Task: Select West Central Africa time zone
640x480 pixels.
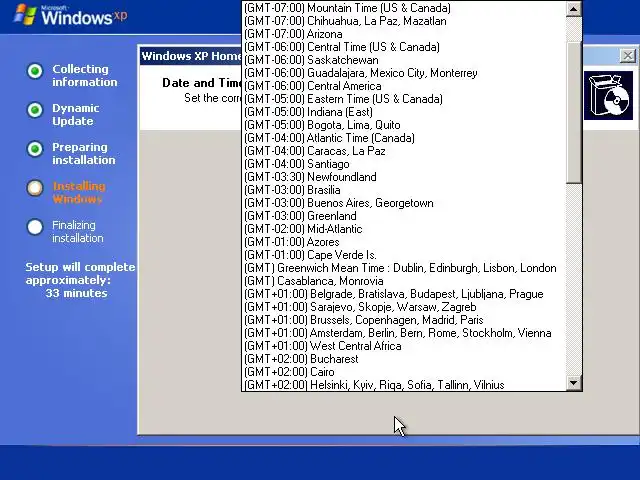Action: pyautogui.click(x=404, y=346)
